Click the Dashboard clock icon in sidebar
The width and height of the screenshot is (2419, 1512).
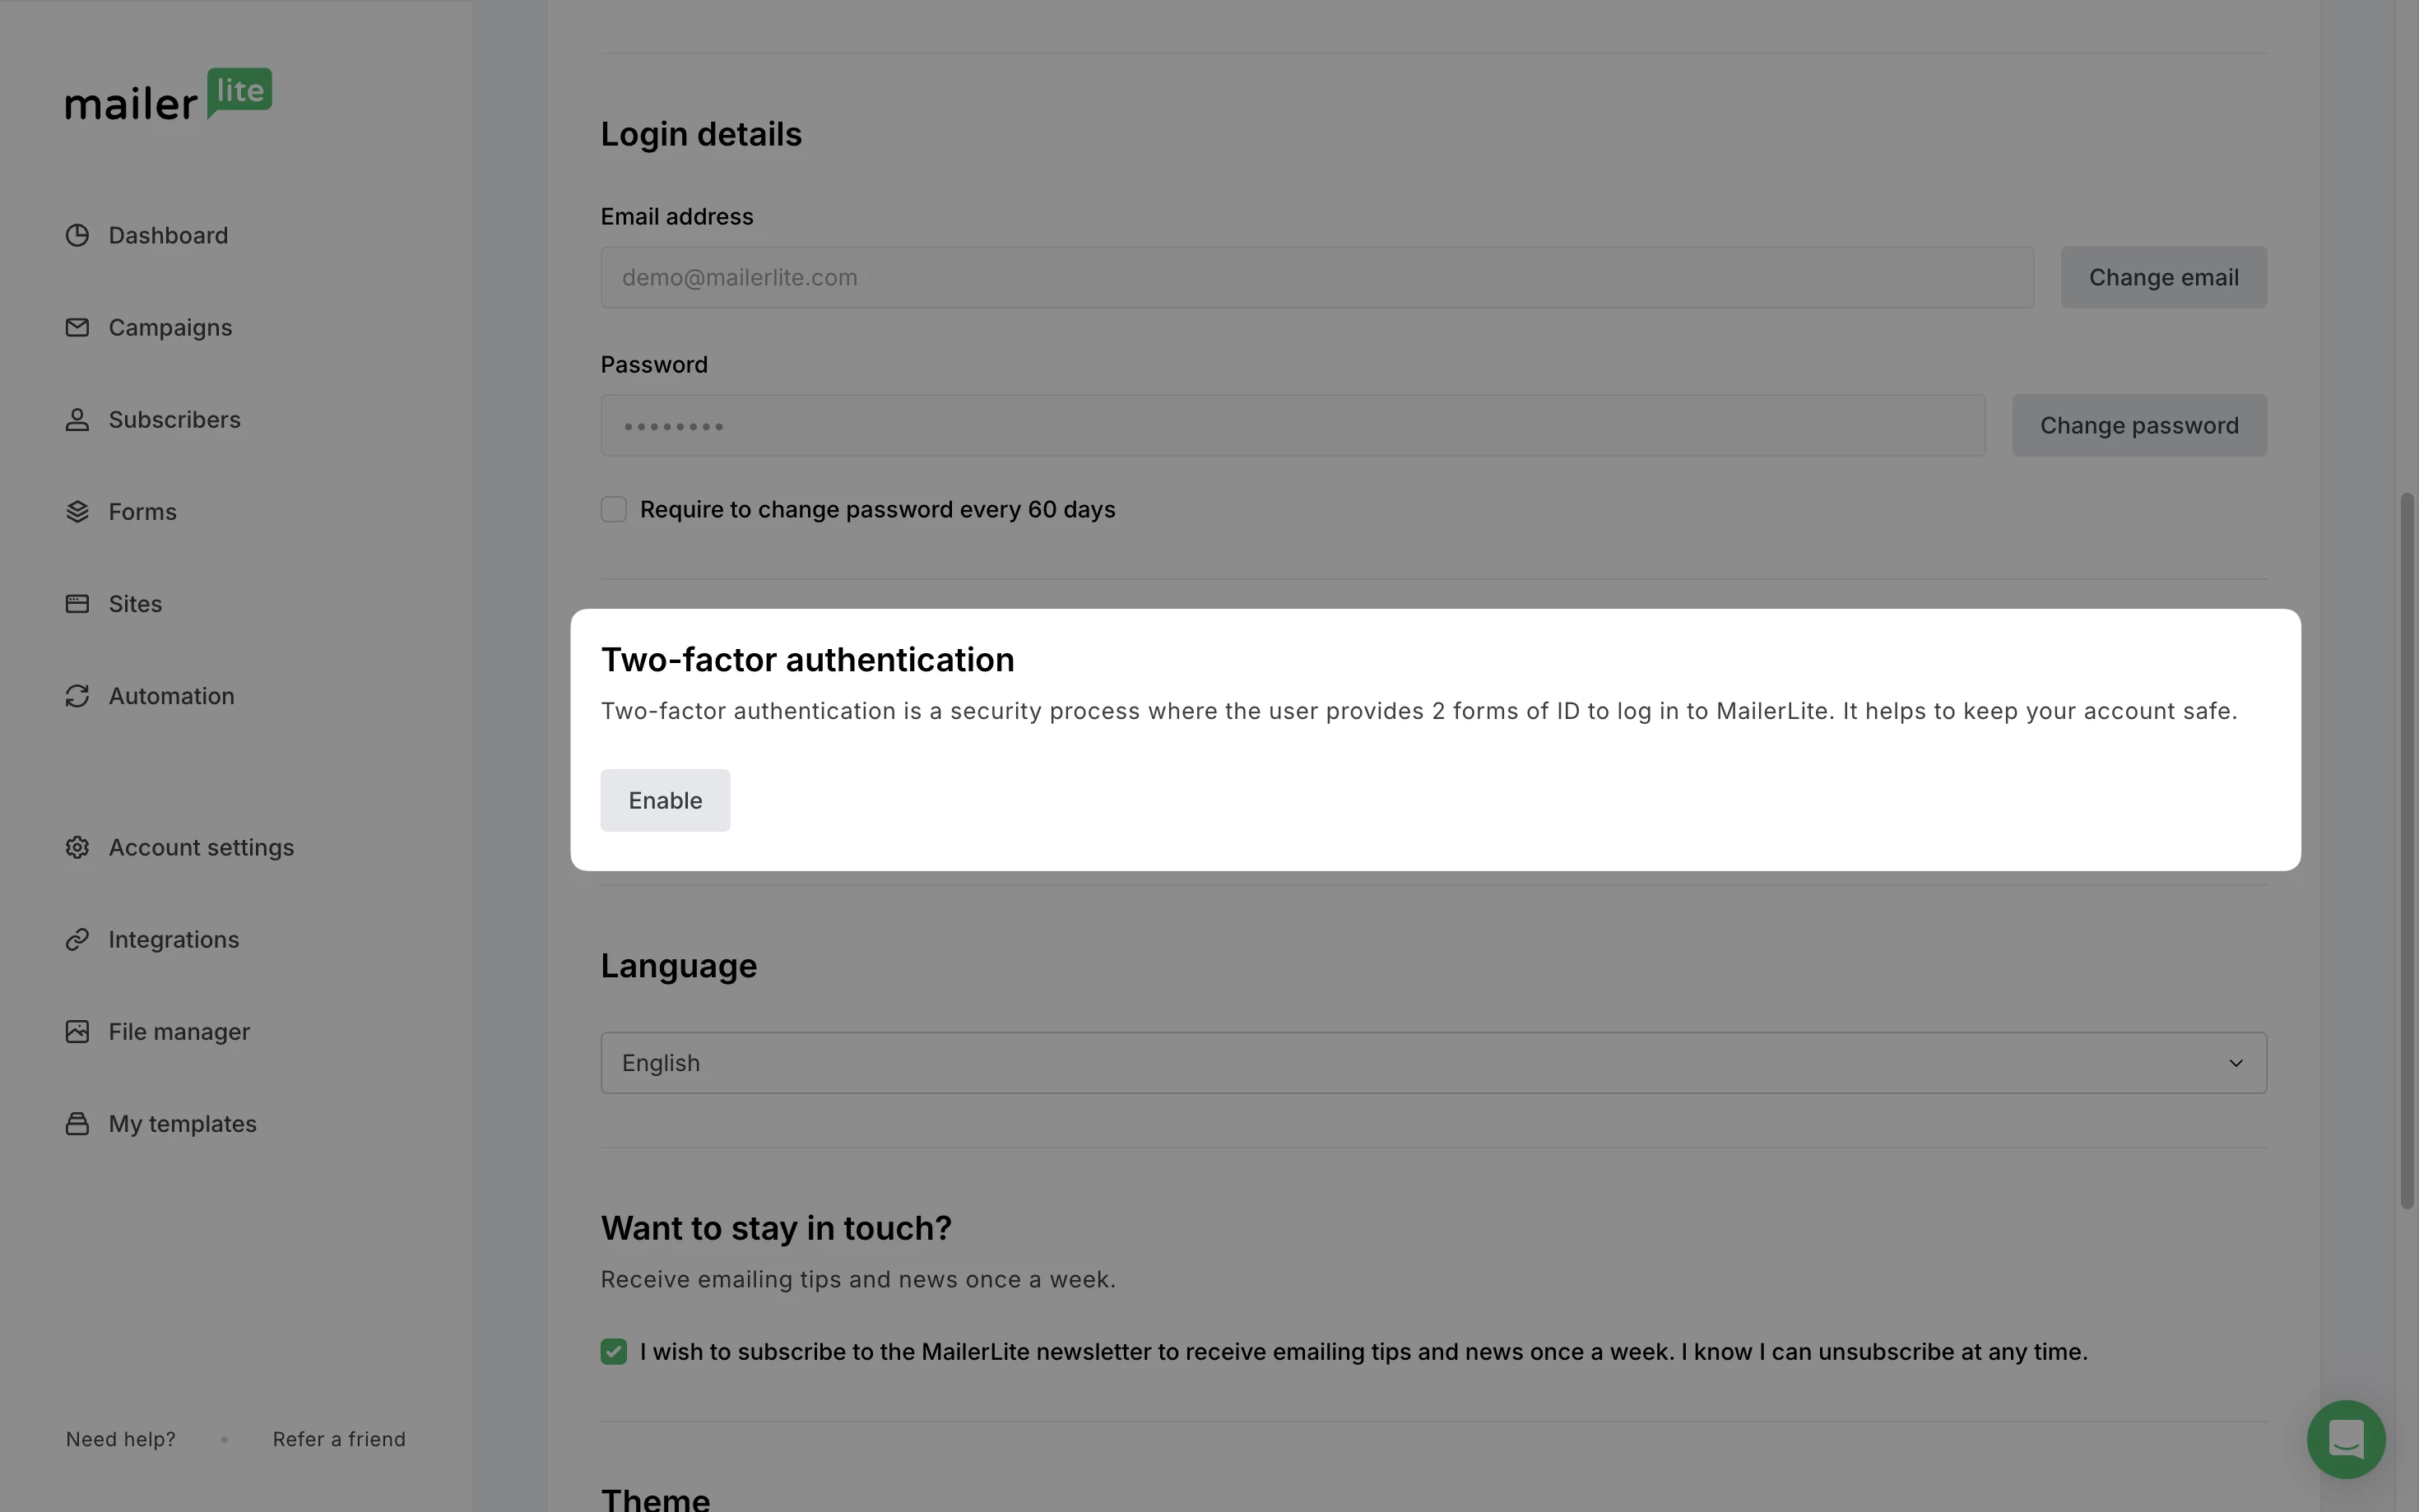pos(77,235)
